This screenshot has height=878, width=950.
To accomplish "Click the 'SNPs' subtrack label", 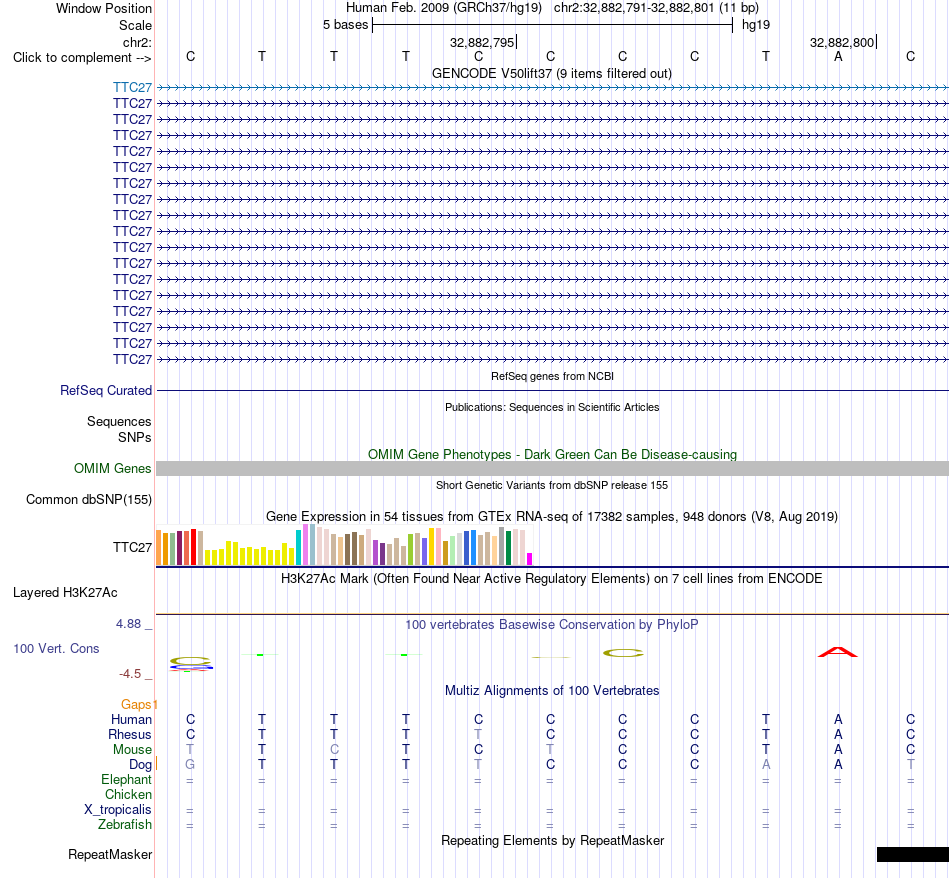I will click(x=135, y=437).
